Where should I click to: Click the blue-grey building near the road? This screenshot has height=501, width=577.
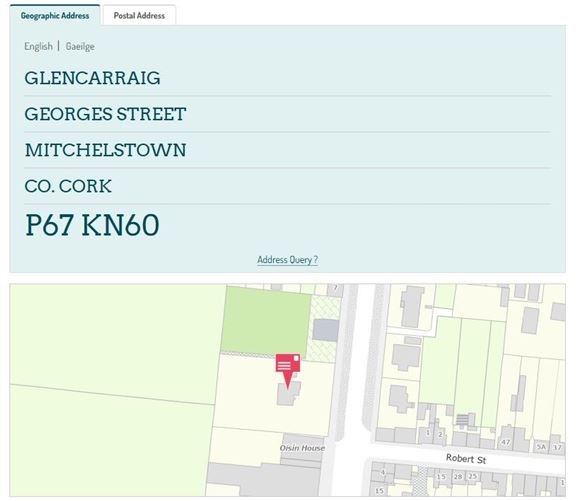click(326, 330)
